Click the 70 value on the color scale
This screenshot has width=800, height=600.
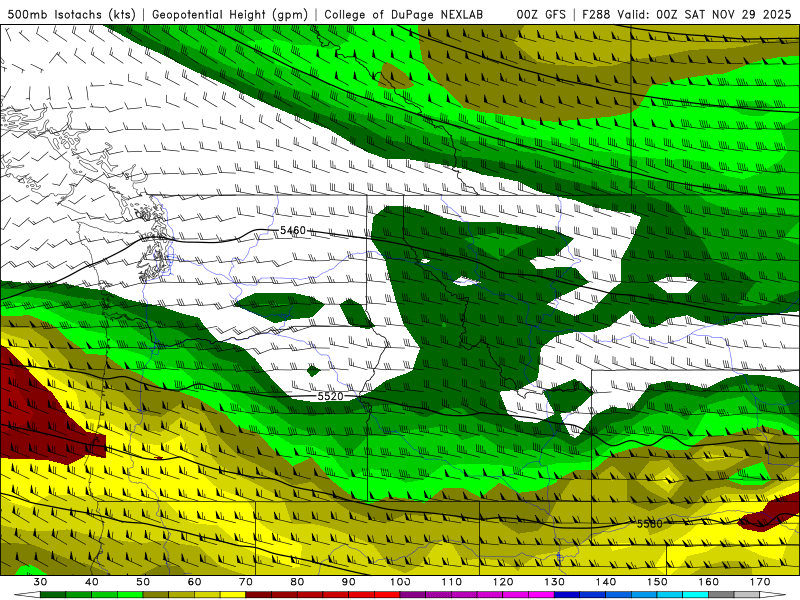pyautogui.click(x=246, y=582)
